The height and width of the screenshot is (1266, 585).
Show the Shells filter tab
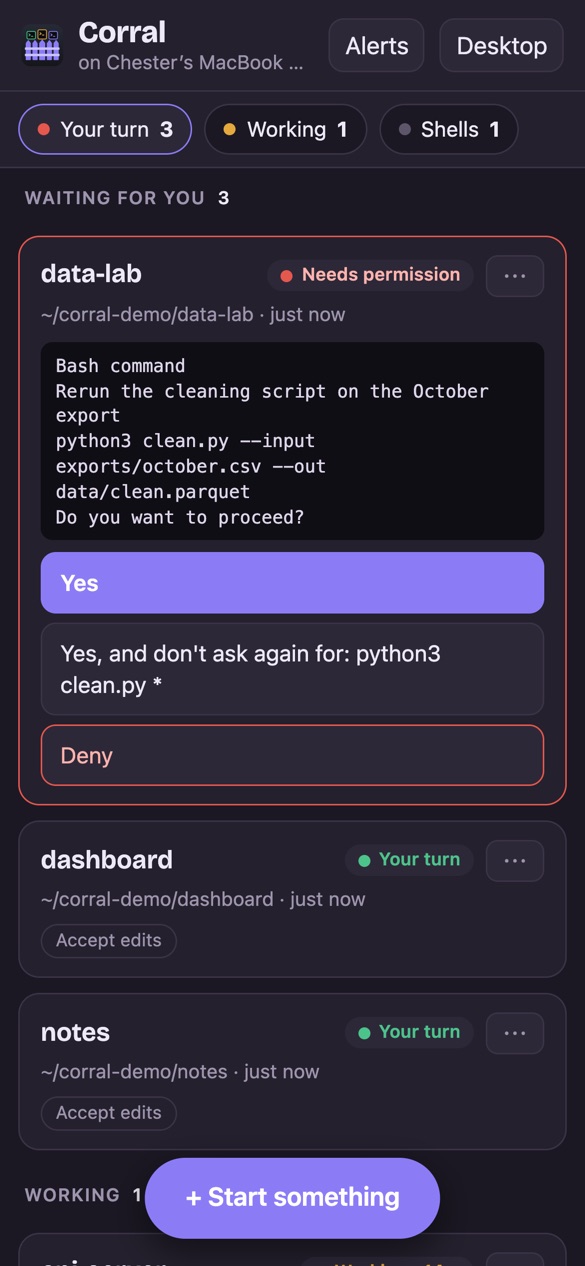click(x=449, y=129)
